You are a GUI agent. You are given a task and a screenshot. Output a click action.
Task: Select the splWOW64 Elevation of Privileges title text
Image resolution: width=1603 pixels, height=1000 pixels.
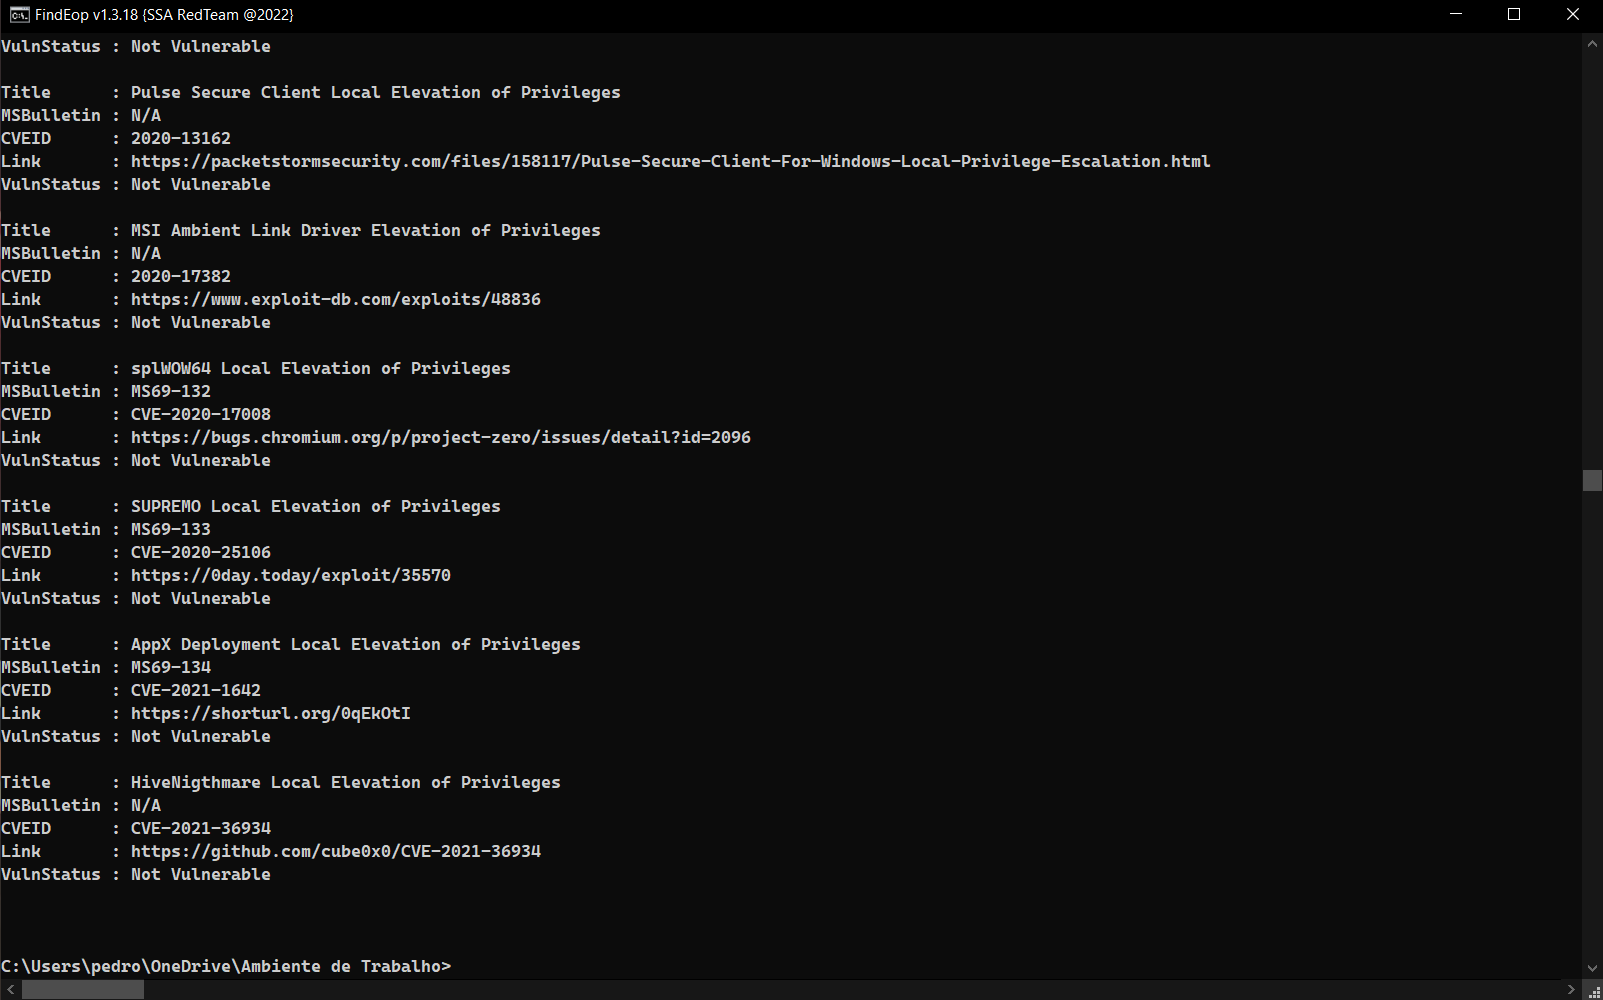[x=320, y=368]
